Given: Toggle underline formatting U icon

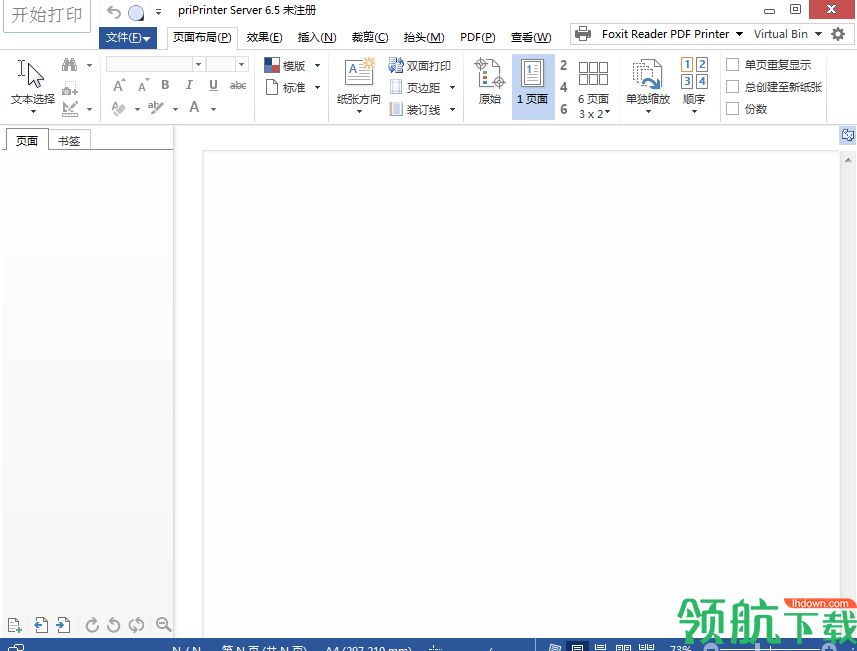Looking at the screenshot, I should [x=213, y=85].
